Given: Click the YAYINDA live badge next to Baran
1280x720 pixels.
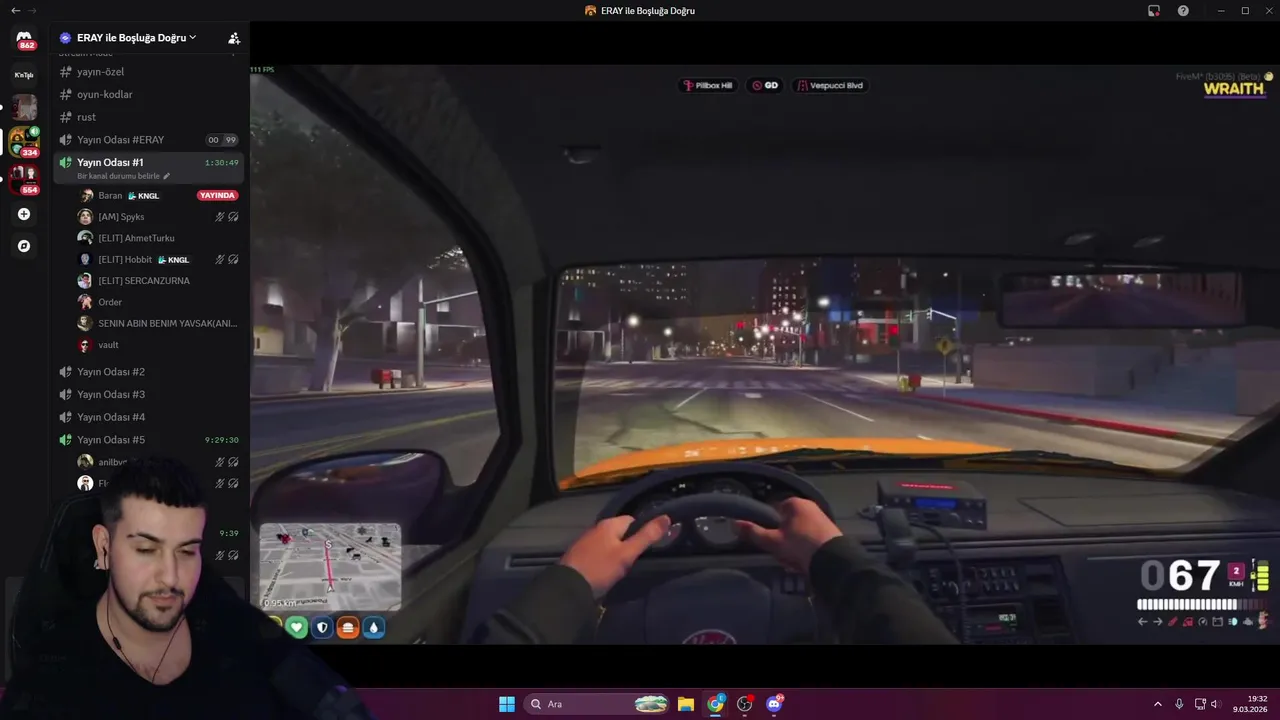Looking at the screenshot, I should 217,196.
